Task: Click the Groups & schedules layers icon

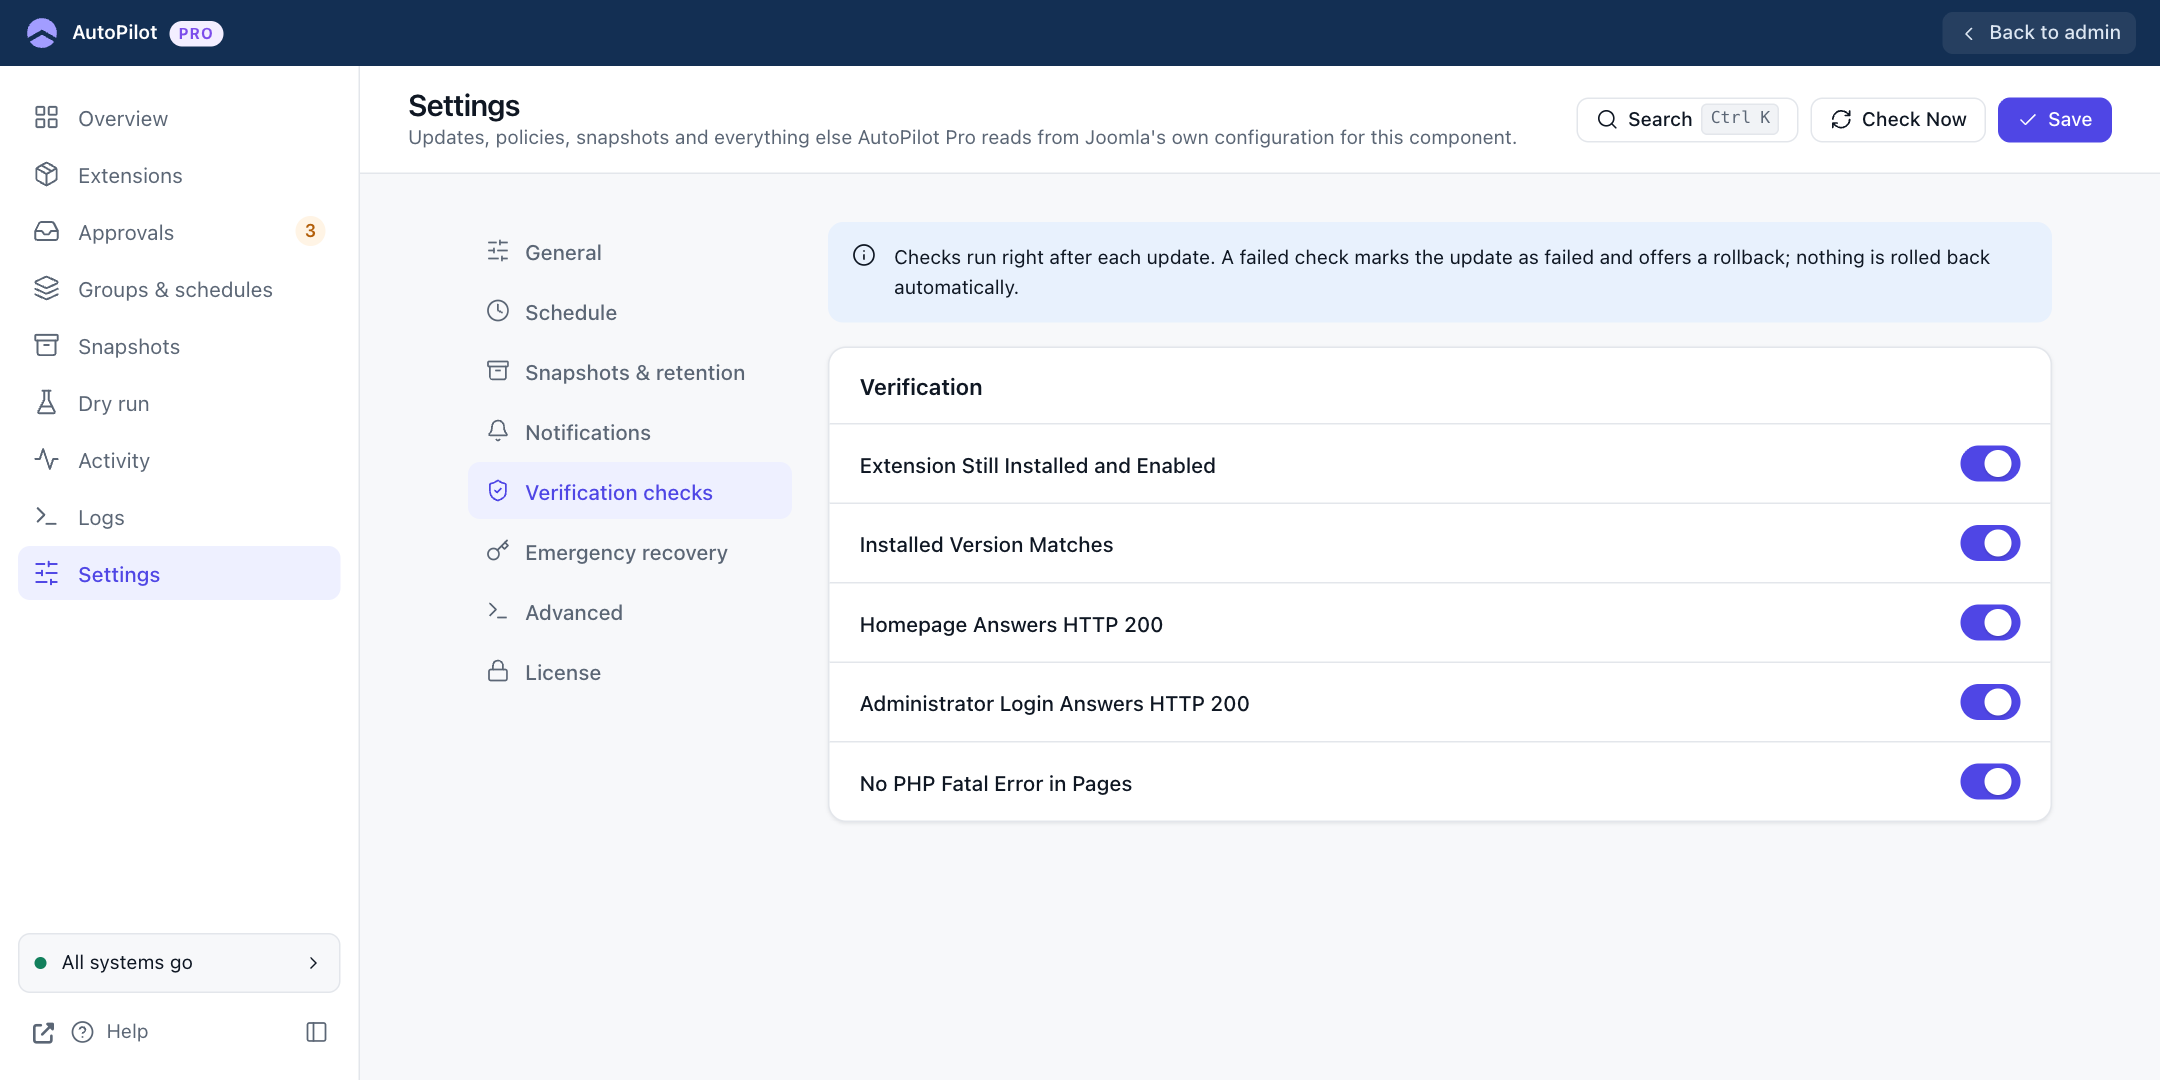Action: (46, 289)
